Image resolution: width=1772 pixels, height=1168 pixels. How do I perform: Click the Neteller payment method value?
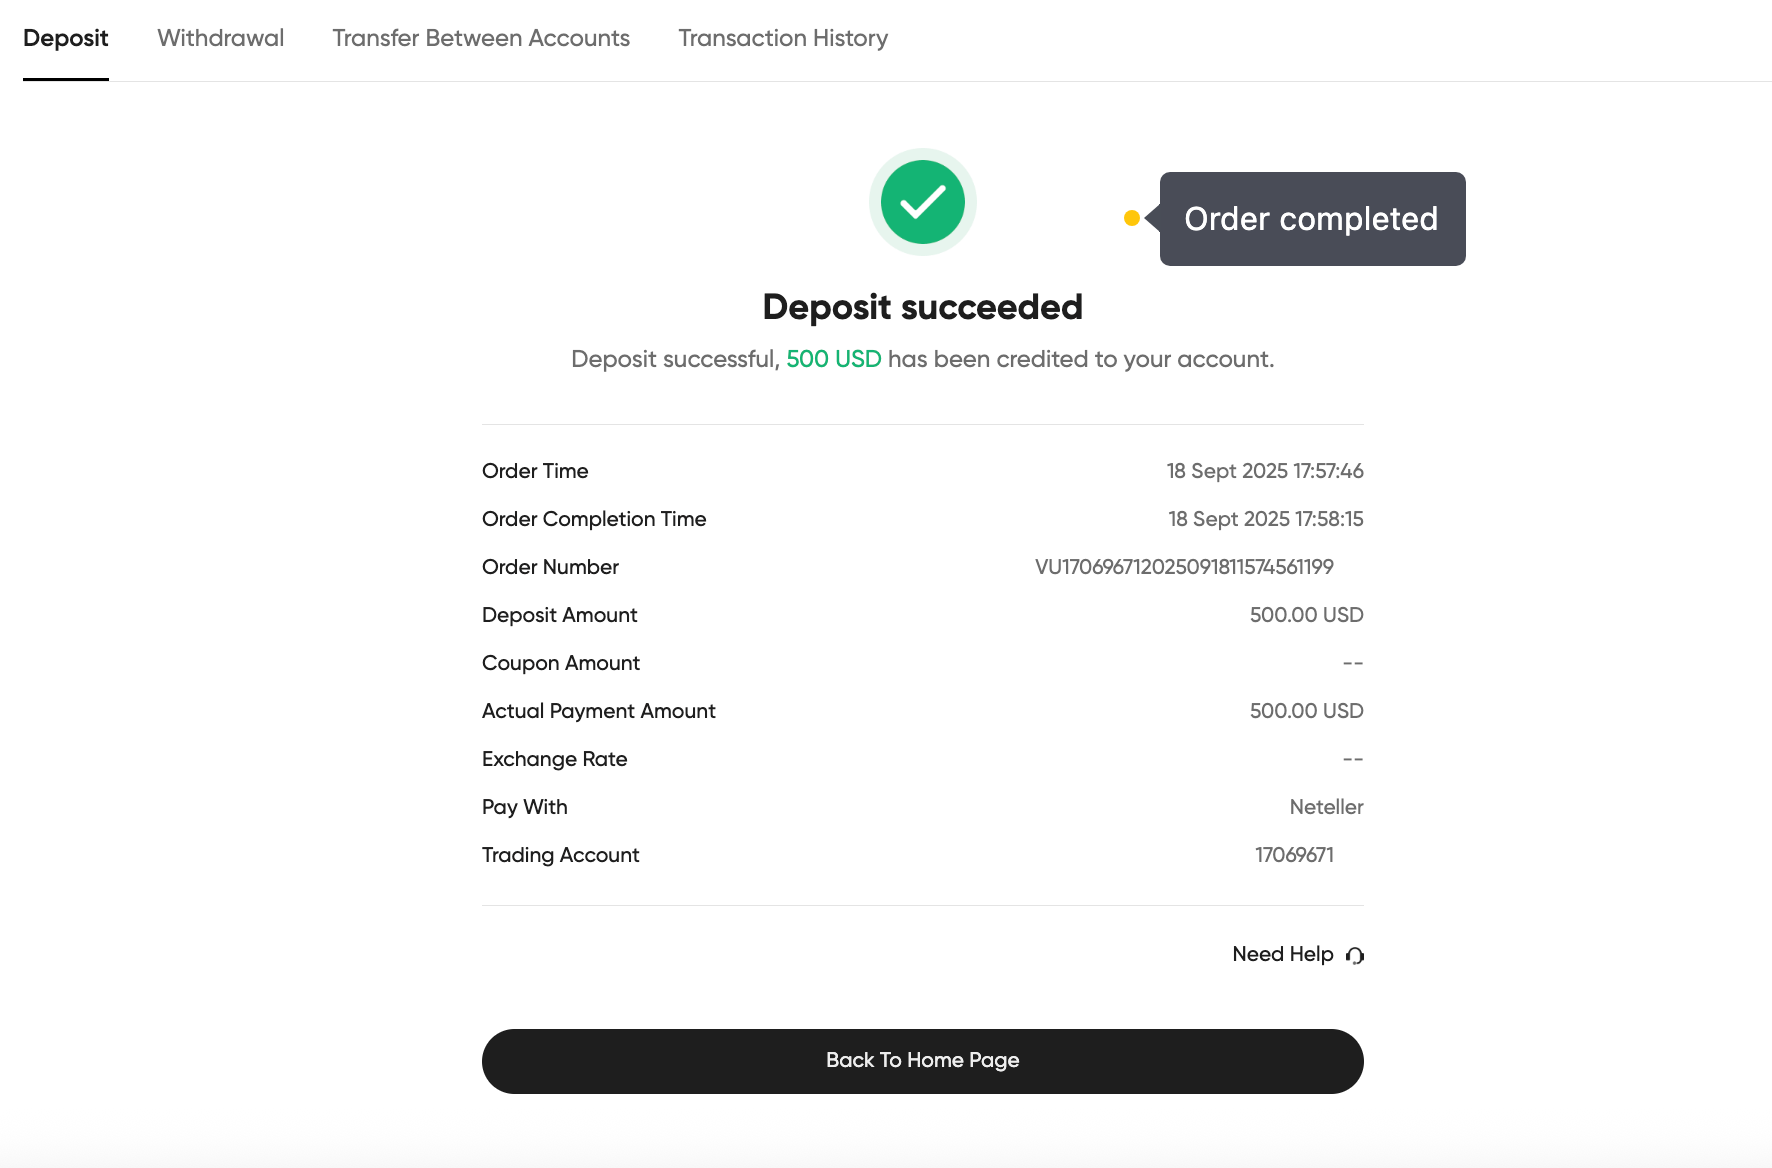click(x=1326, y=807)
